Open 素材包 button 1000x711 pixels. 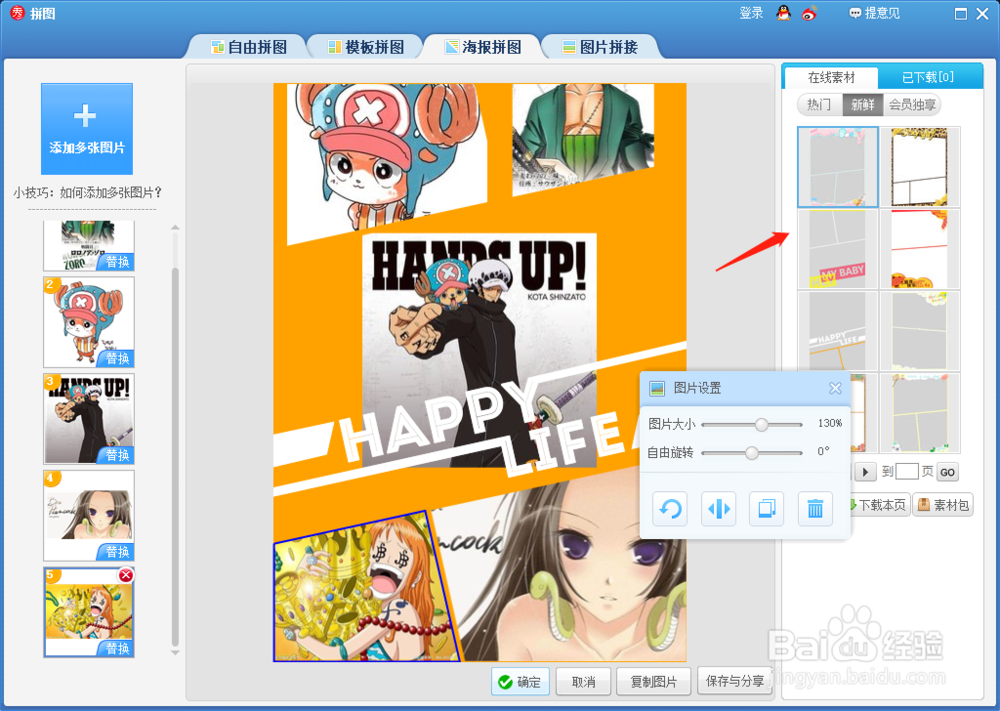click(943, 505)
